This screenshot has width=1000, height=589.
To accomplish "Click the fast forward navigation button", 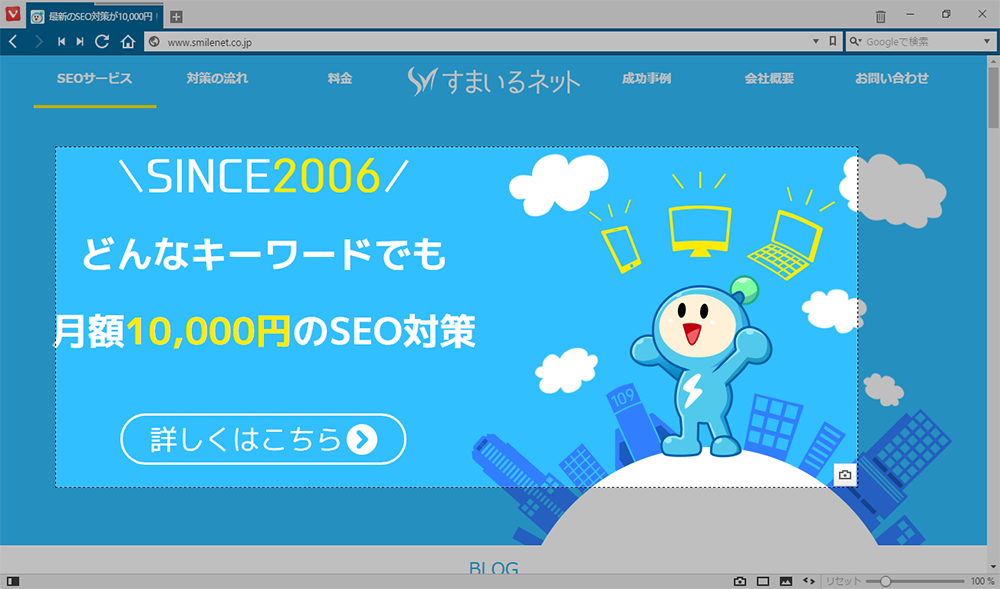I will [80, 42].
